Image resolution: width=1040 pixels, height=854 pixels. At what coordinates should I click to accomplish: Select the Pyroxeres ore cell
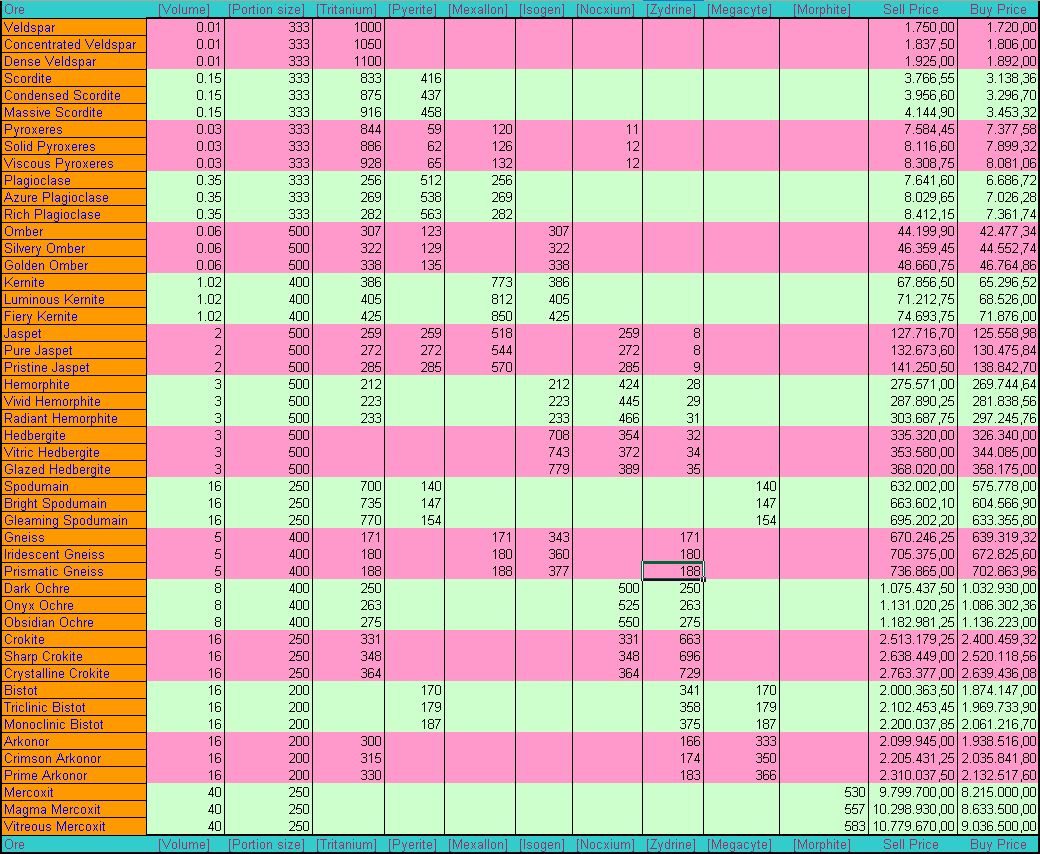[73, 129]
